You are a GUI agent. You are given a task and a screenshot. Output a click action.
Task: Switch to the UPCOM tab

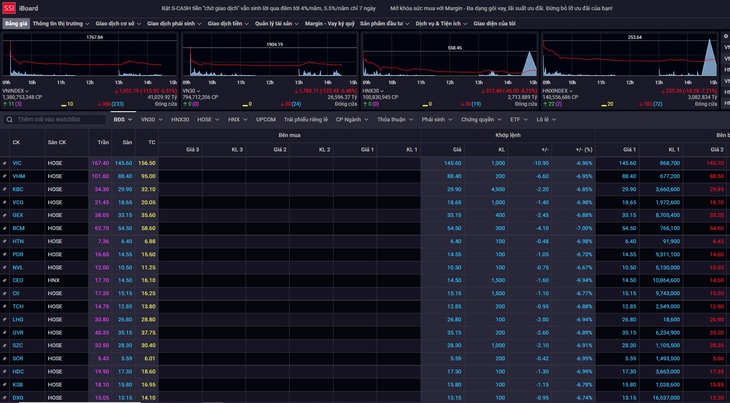point(266,120)
